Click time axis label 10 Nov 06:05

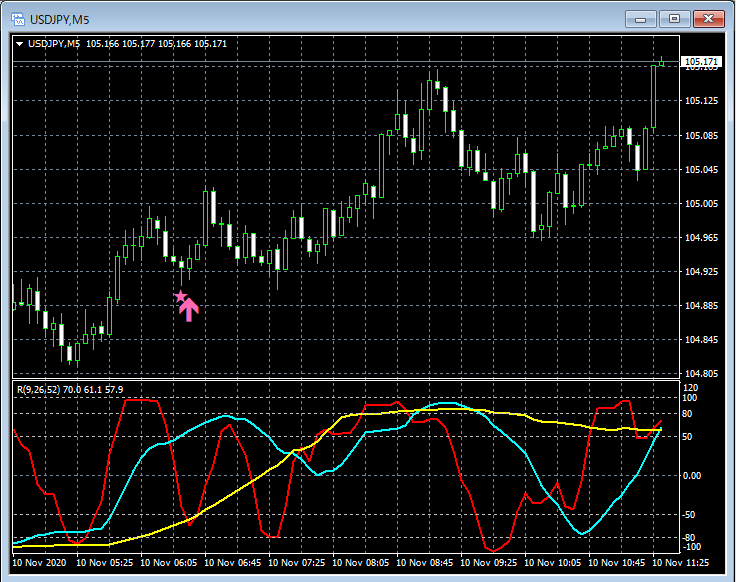tap(169, 562)
